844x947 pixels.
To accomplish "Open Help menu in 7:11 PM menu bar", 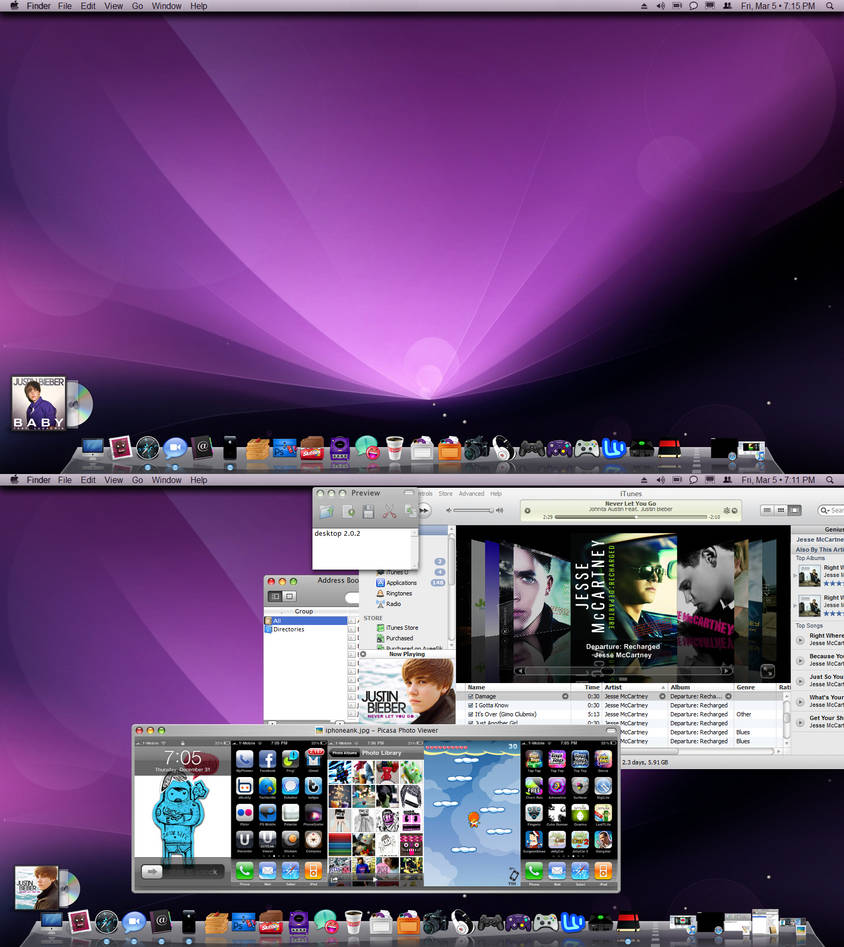I will tap(199, 480).
